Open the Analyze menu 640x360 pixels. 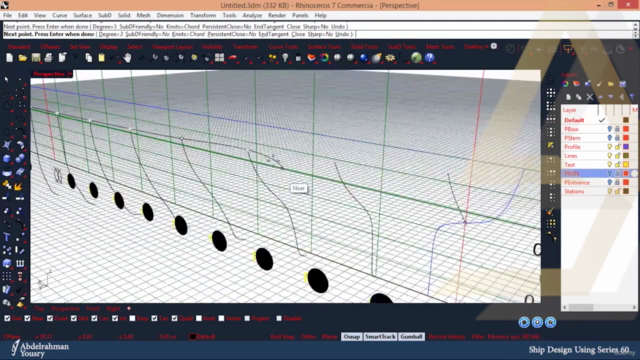[x=252, y=15]
